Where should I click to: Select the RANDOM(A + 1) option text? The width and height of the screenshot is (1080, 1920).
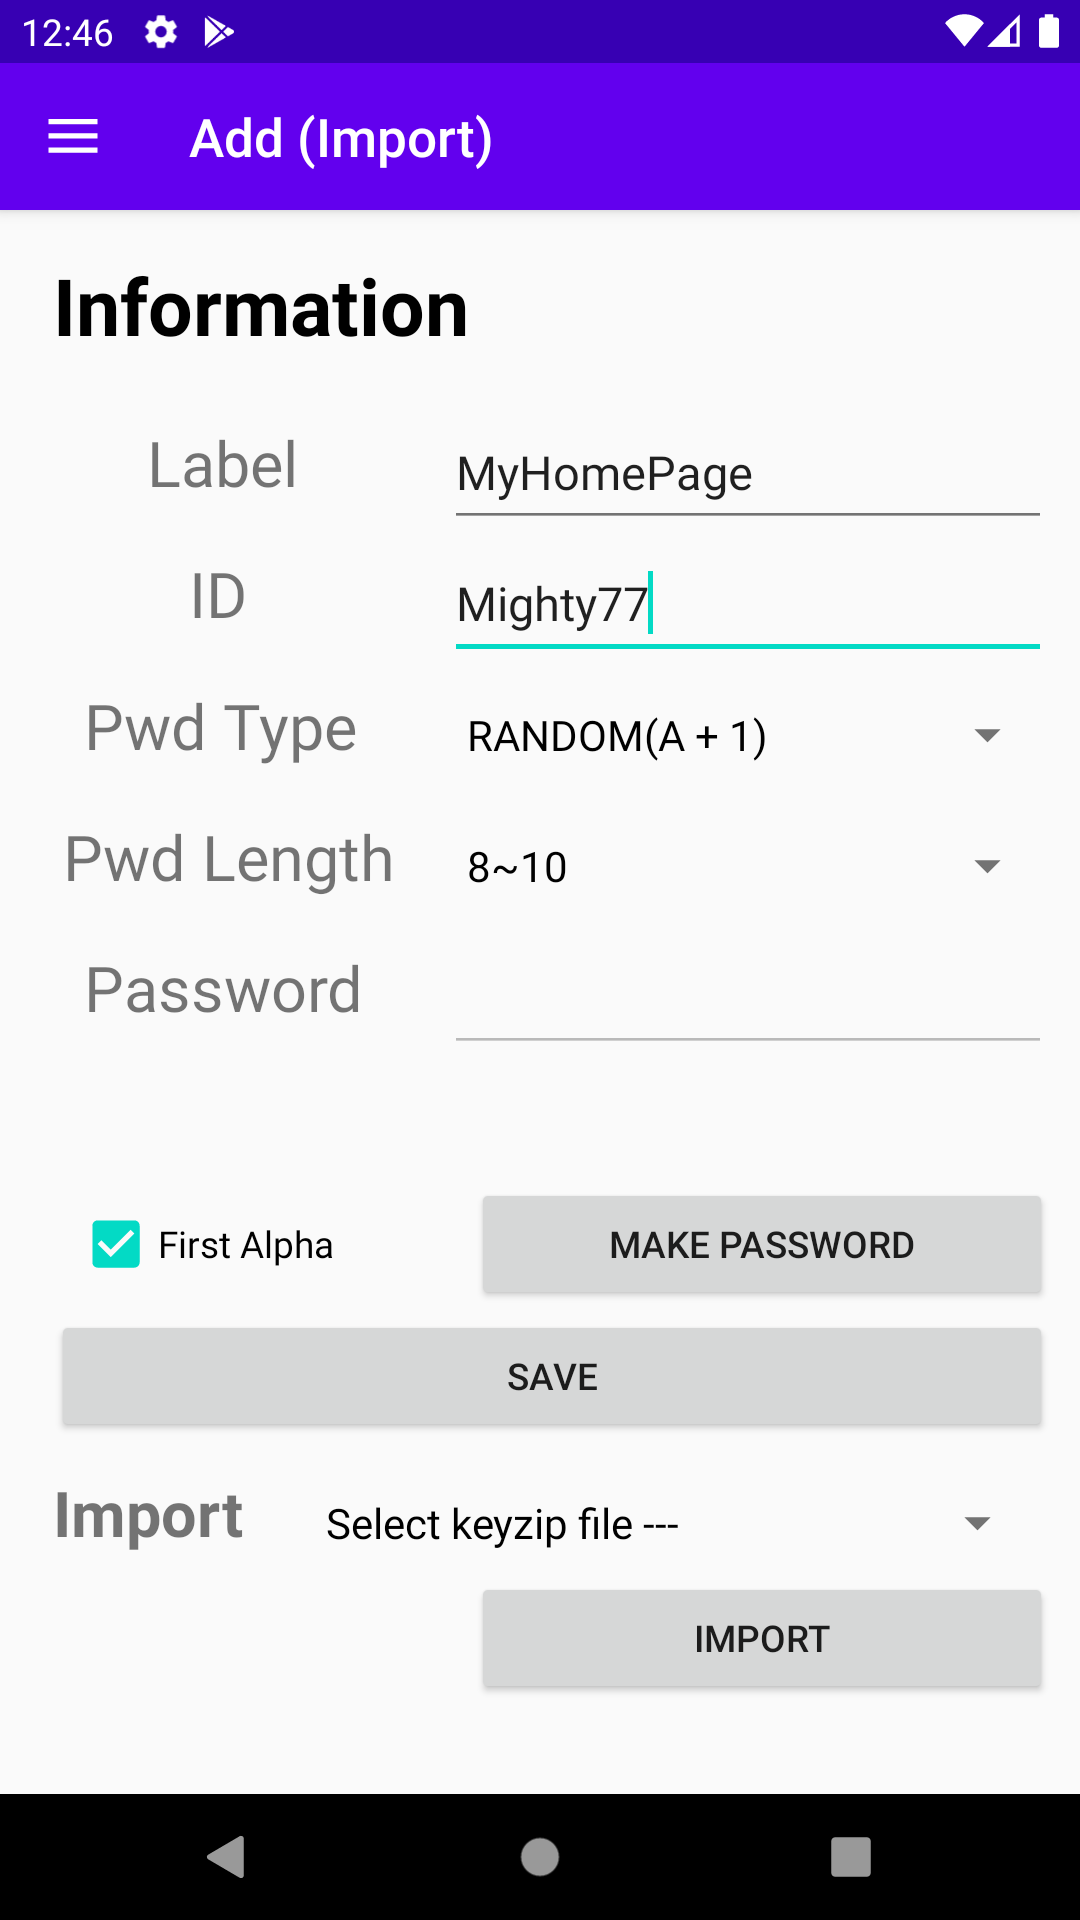617,737
